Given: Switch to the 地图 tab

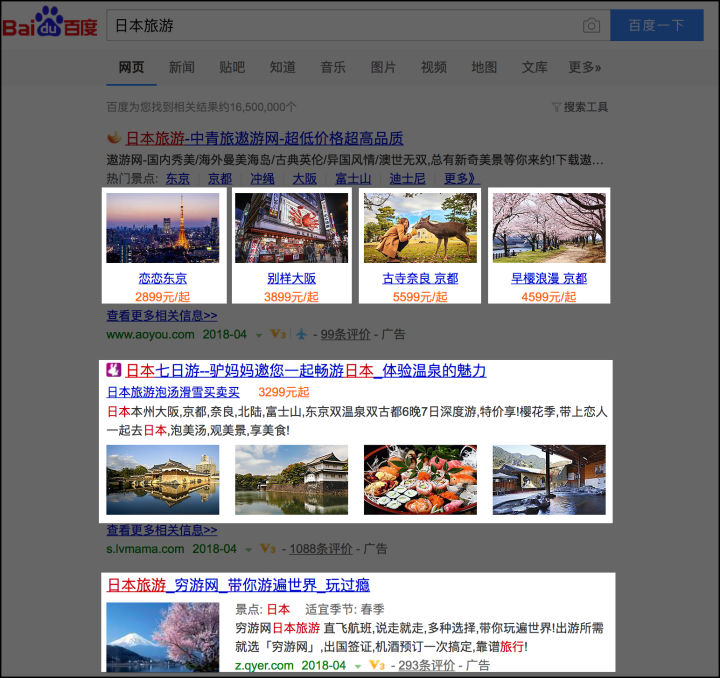Looking at the screenshot, I should [484, 67].
